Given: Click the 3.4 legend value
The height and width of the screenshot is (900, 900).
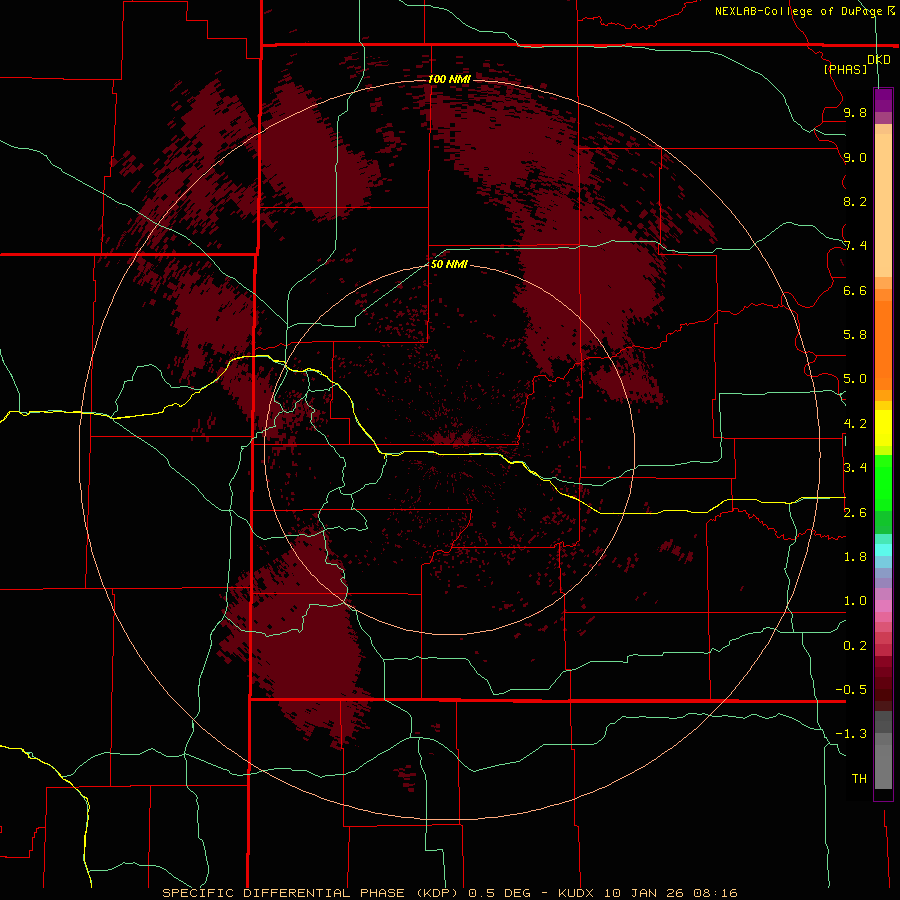Looking at the screenshot, I should pos(855,468).
